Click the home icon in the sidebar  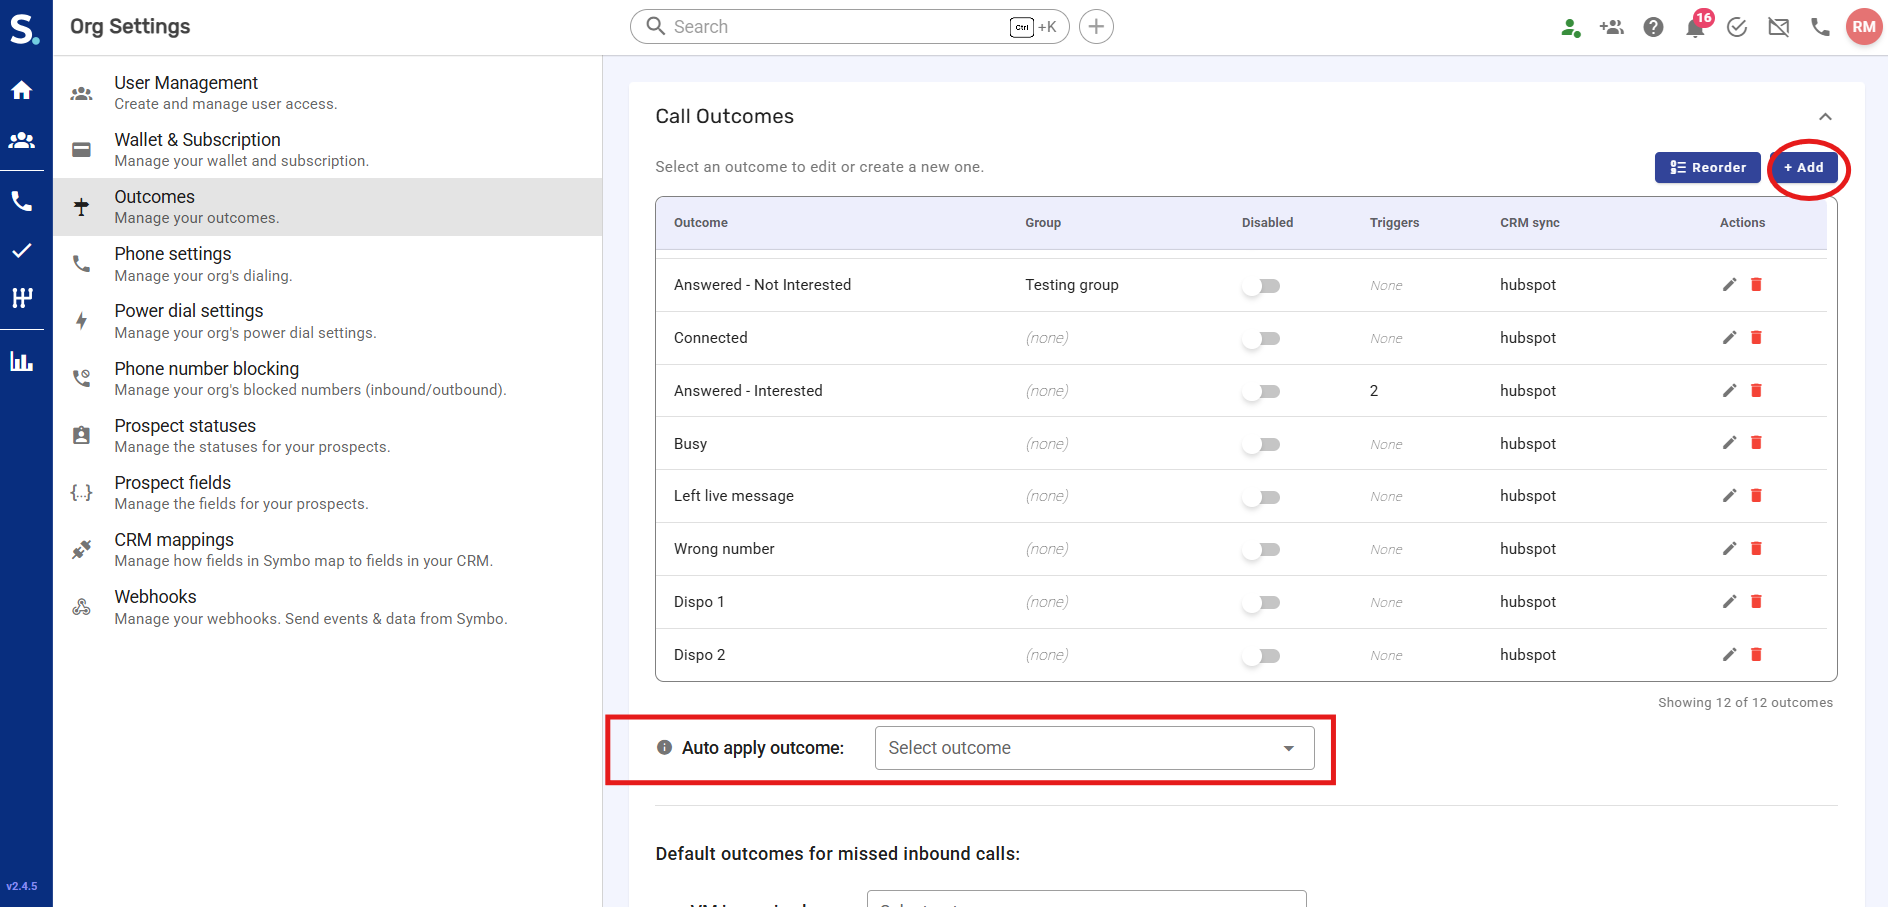click(21, 90)
